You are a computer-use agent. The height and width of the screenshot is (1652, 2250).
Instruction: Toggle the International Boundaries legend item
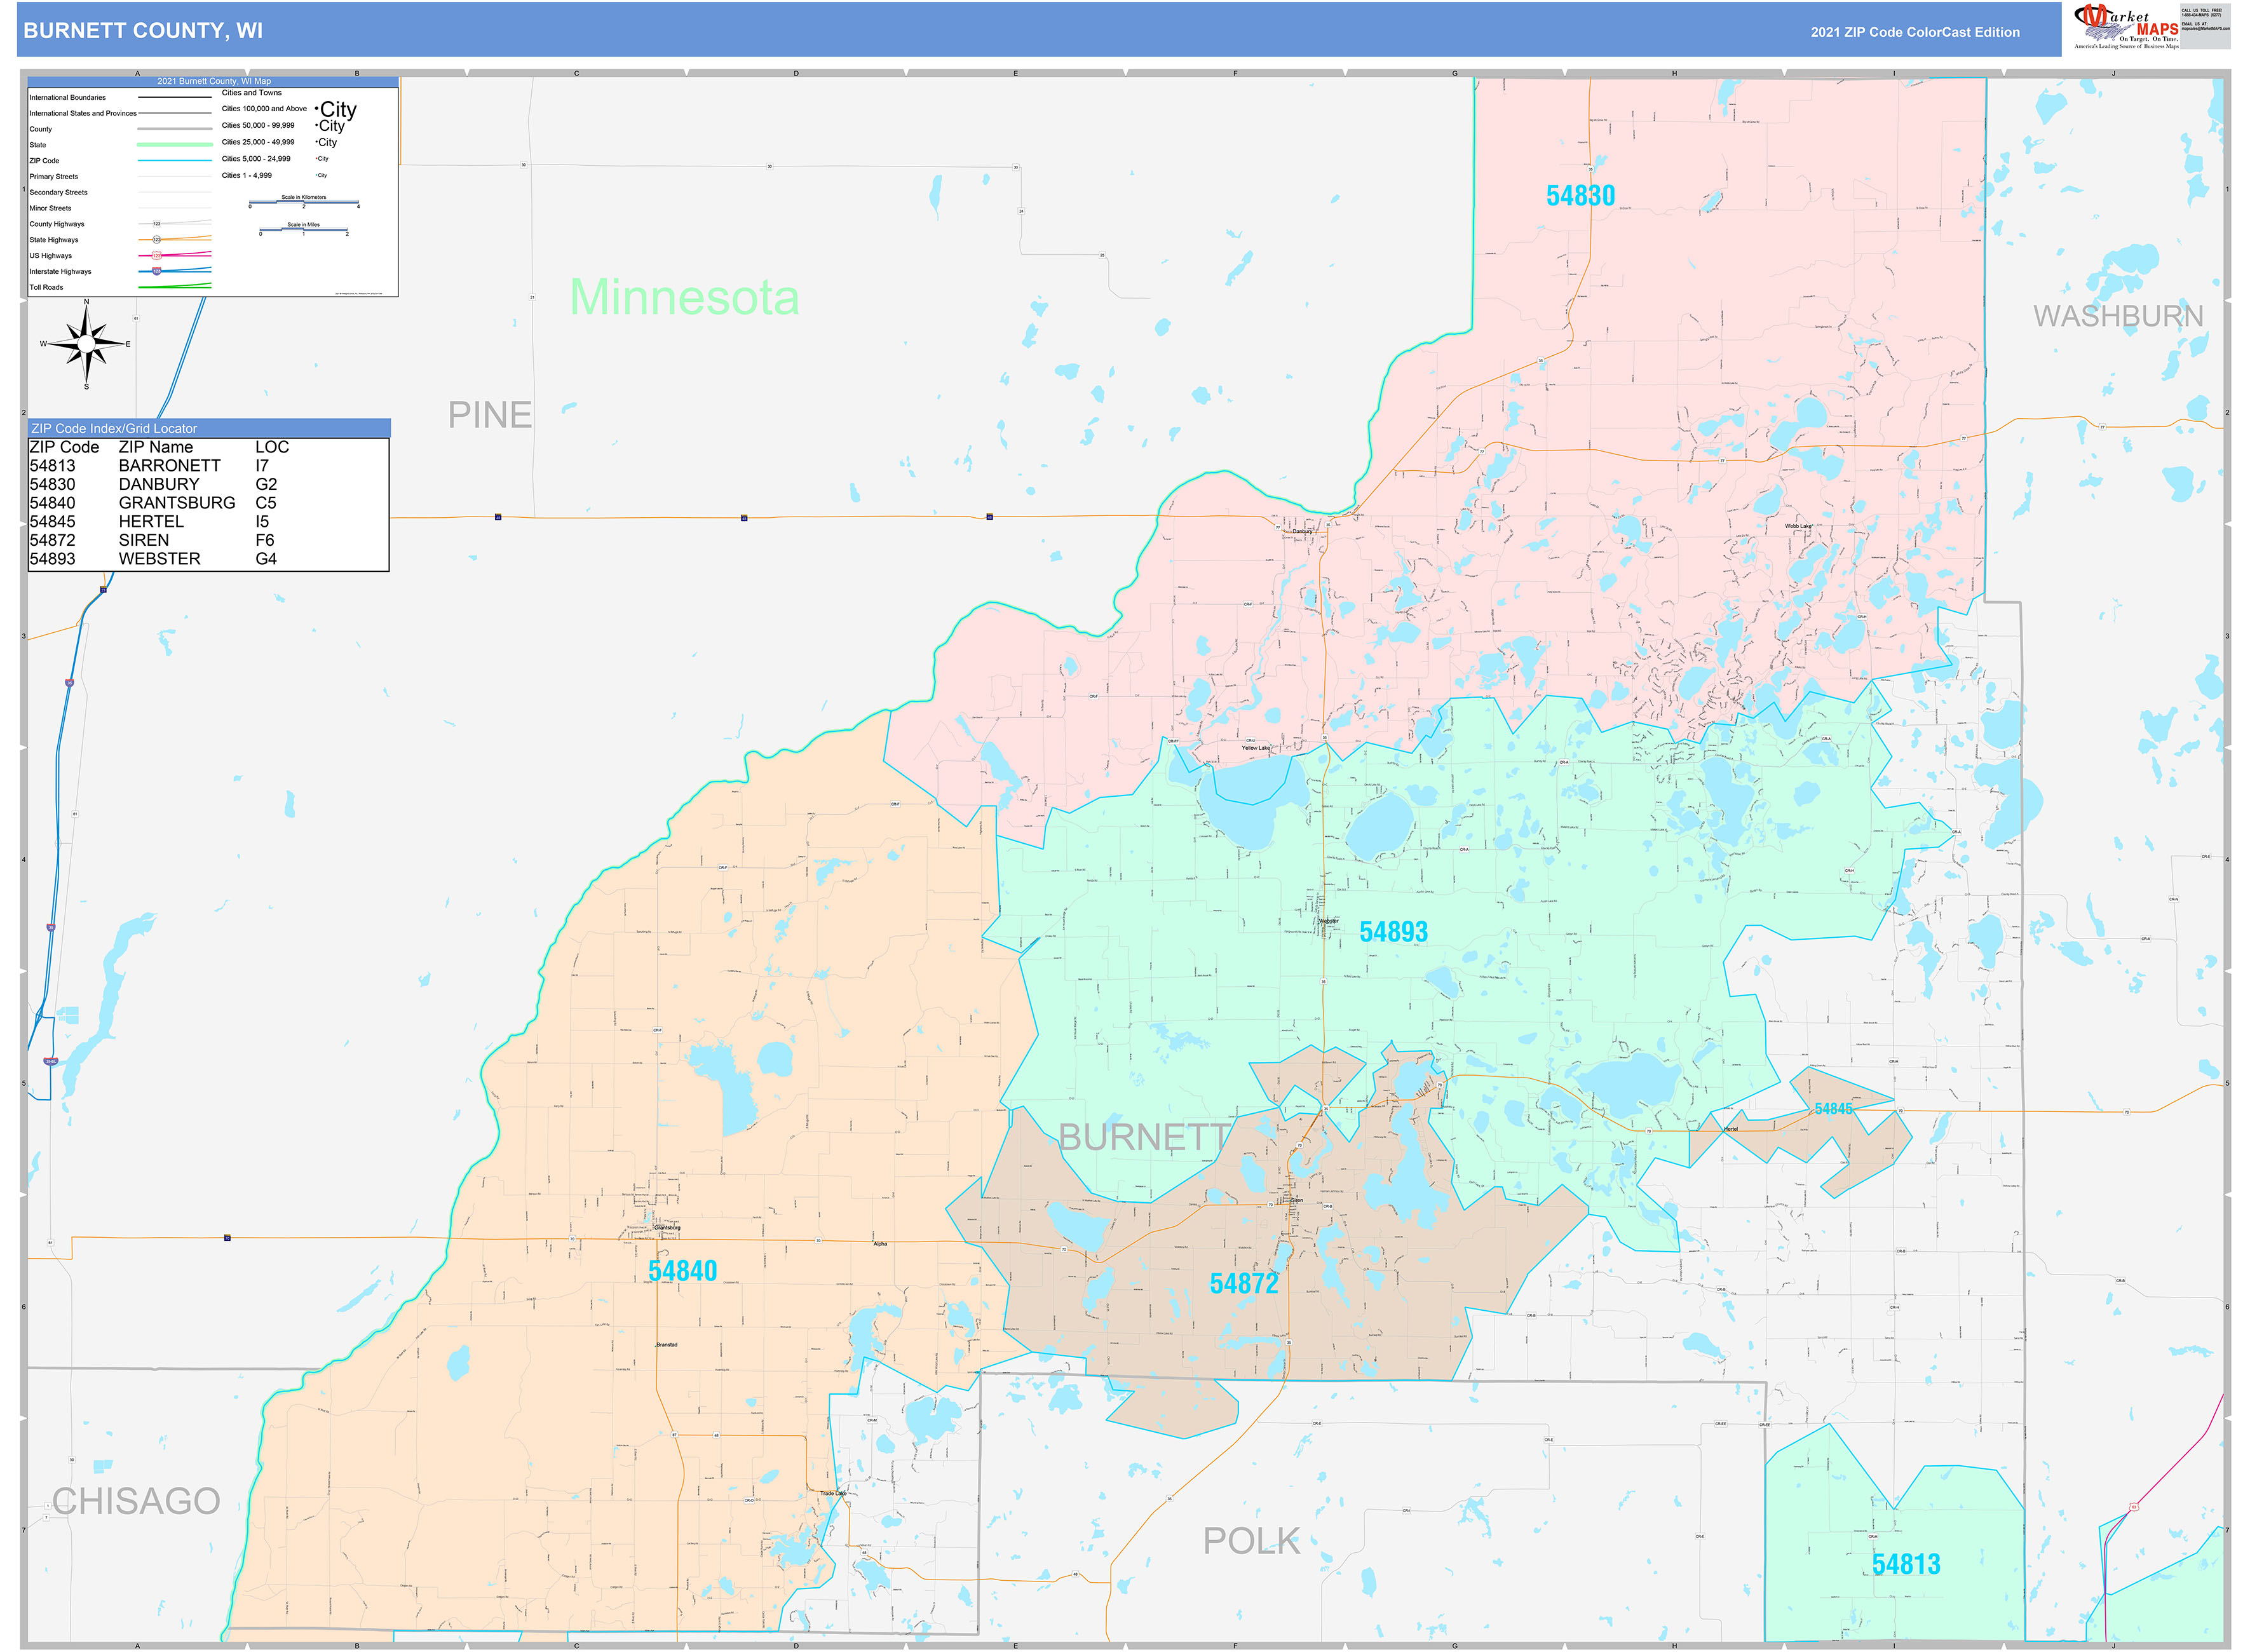[x=67, y=97]
